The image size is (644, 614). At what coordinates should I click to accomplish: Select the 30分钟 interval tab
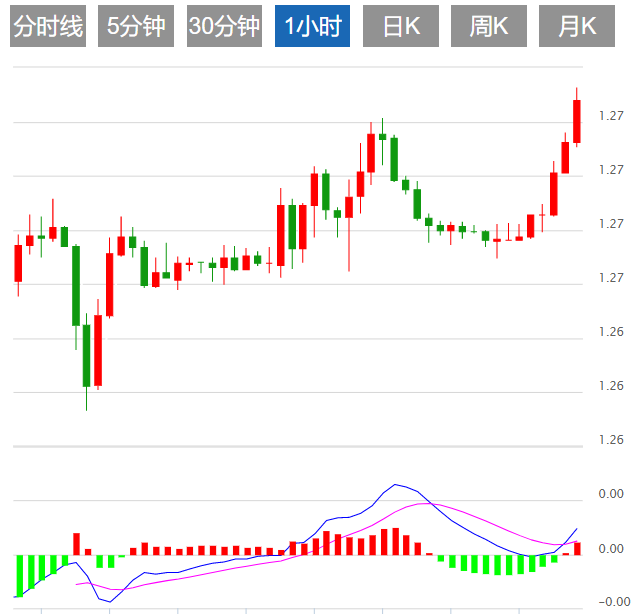224,26
